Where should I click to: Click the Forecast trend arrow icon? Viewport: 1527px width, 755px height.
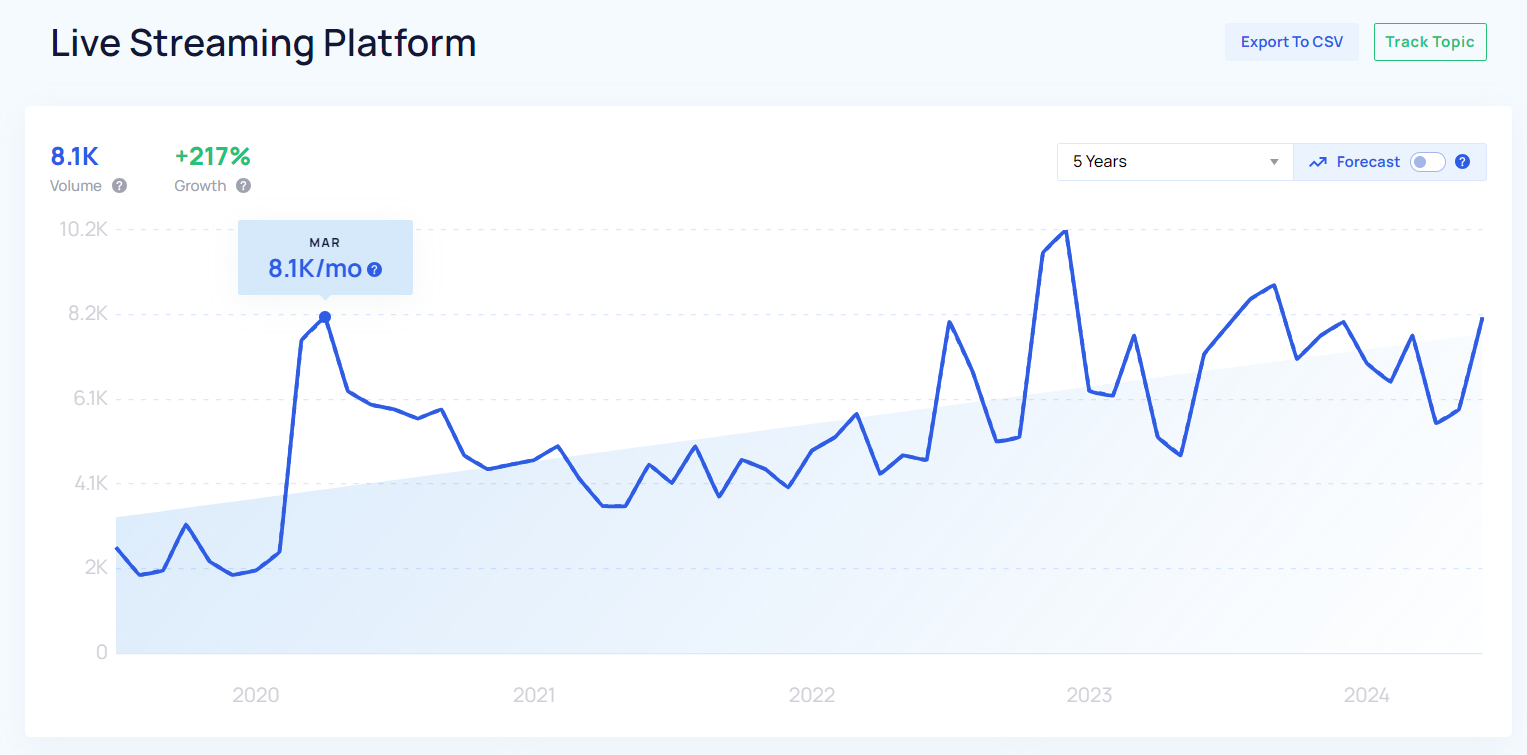click(1317, 162)
